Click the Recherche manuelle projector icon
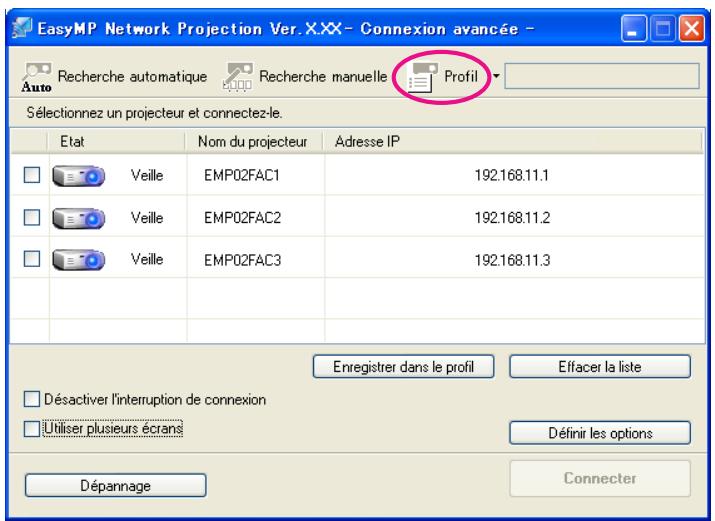 click(238, 77)
